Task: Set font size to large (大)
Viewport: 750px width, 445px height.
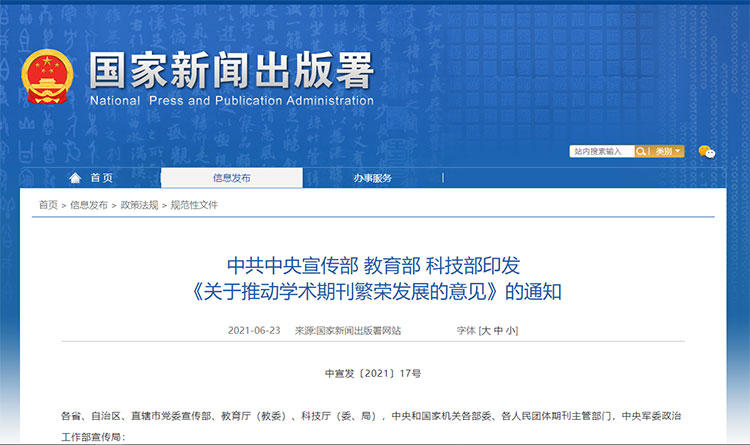Action: point(487,330)
